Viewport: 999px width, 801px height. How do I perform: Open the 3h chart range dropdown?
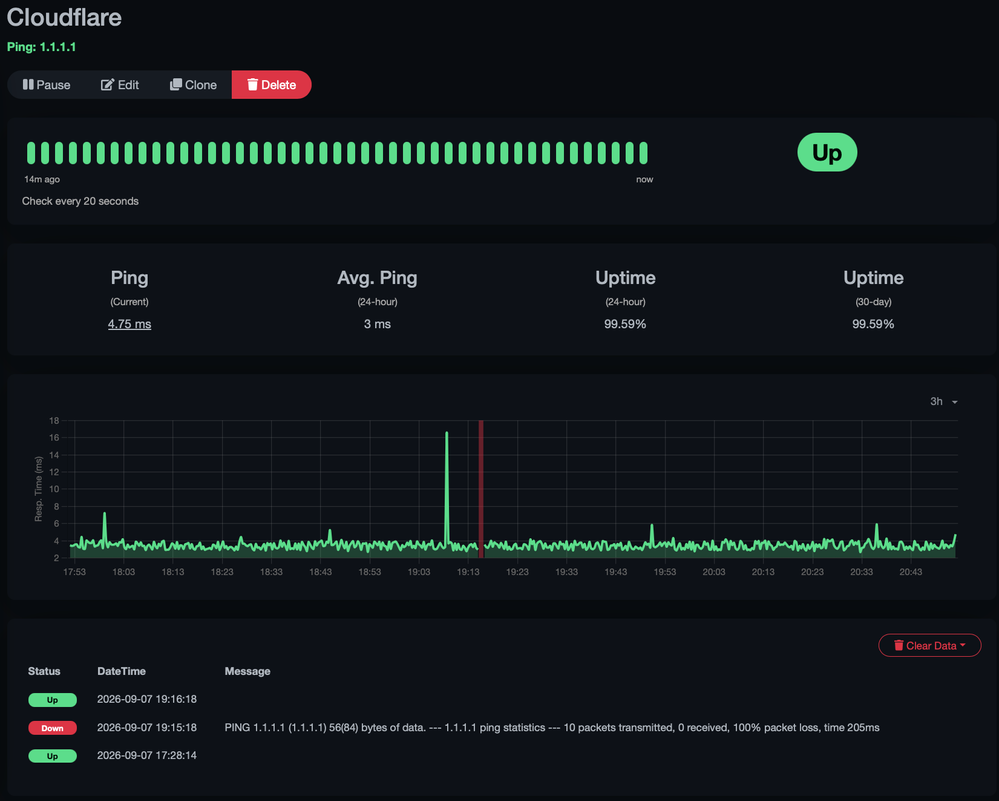(x=944, y=401)
